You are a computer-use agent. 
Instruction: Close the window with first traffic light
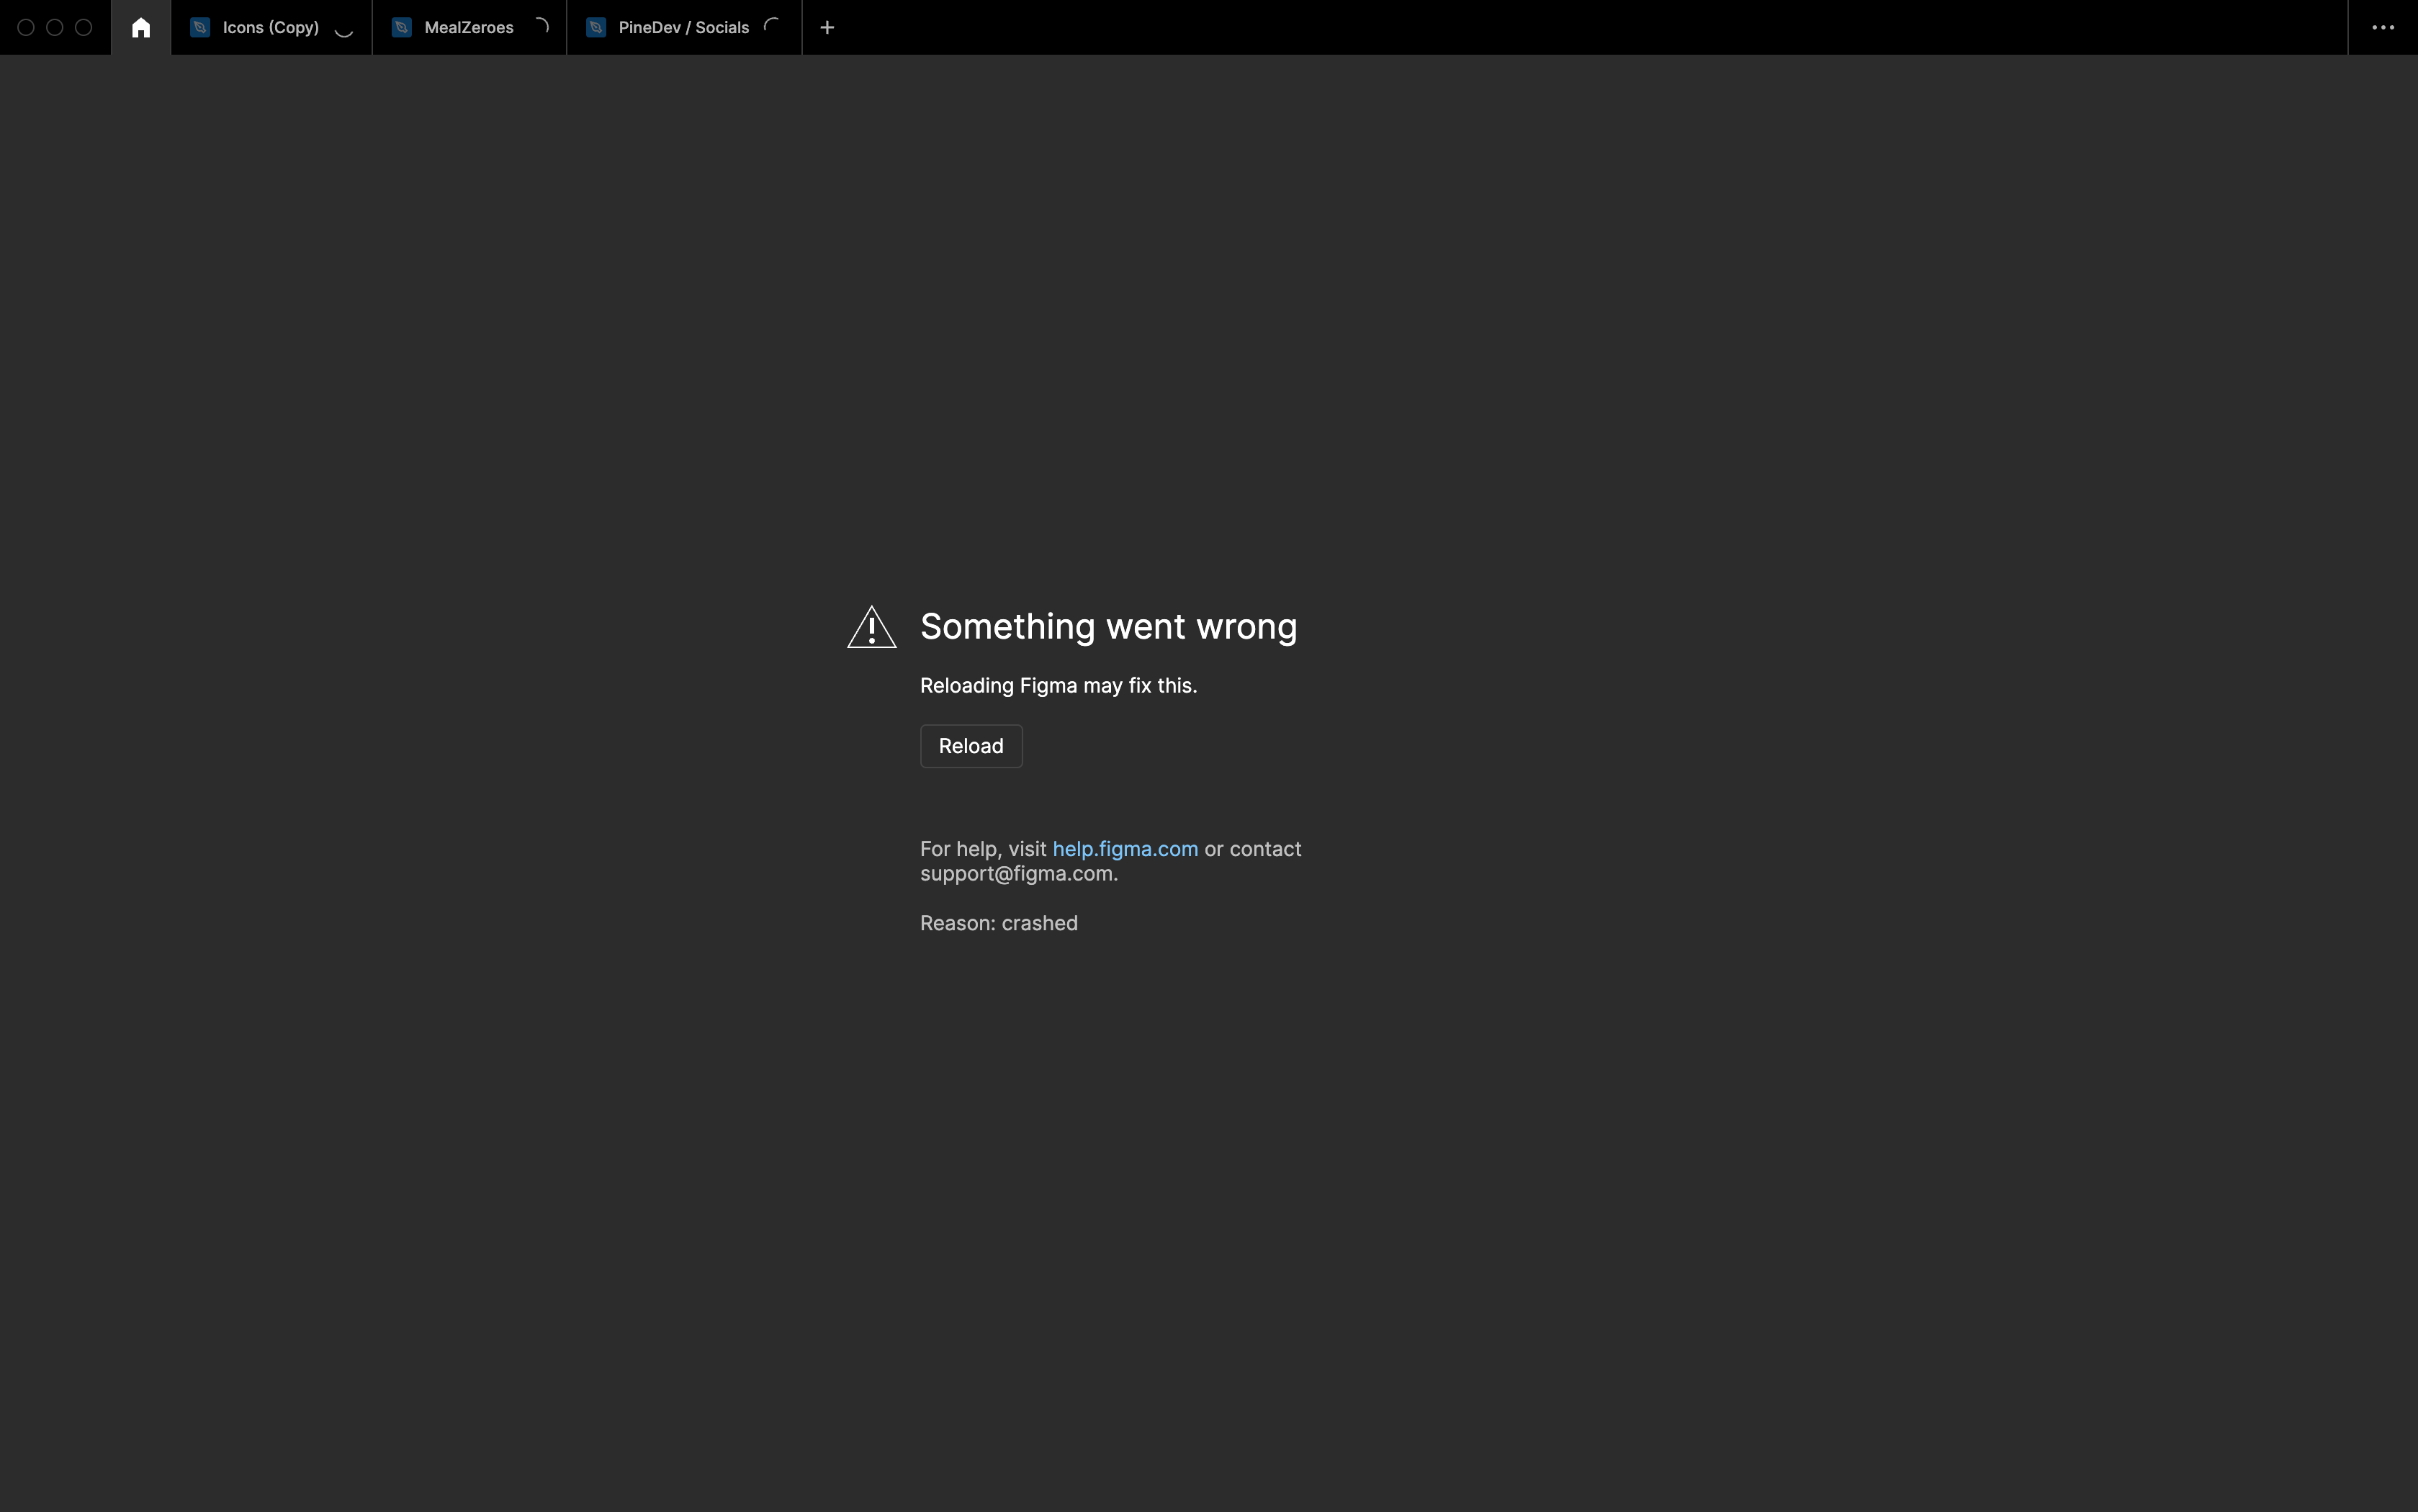coord(26,27)
